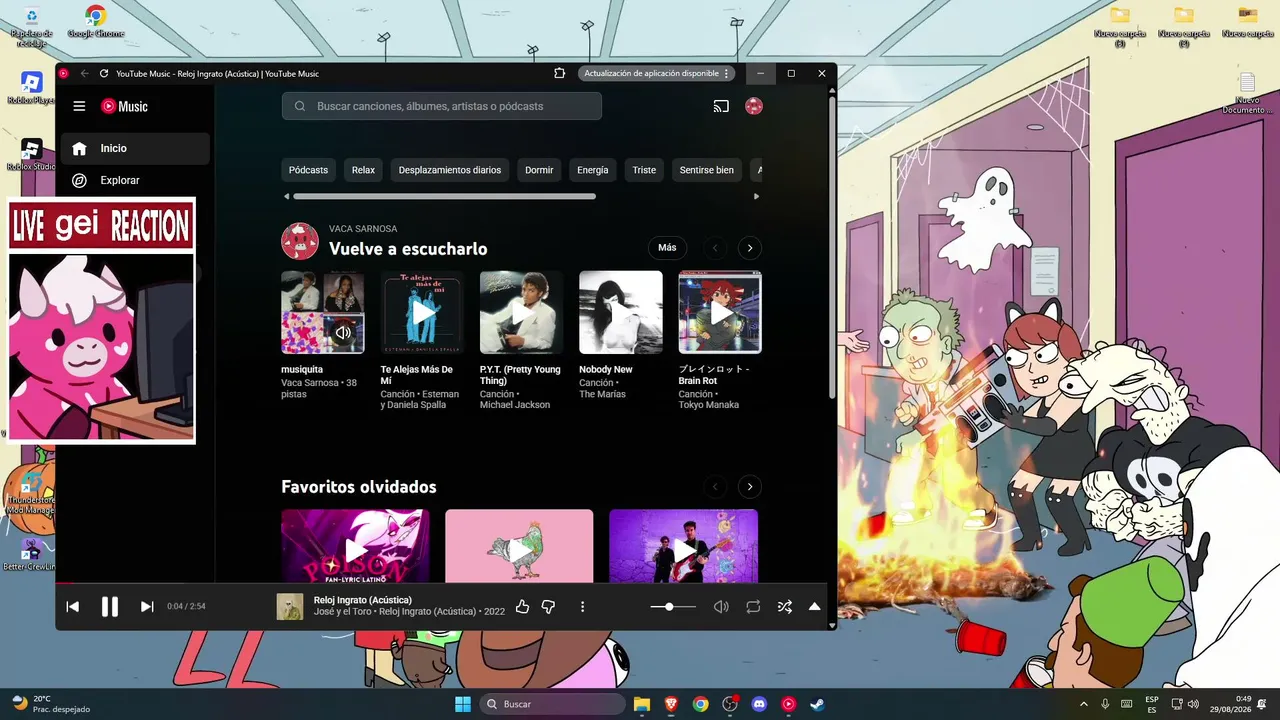Click the Más button

pyautogui.click(x=667, y=248)
